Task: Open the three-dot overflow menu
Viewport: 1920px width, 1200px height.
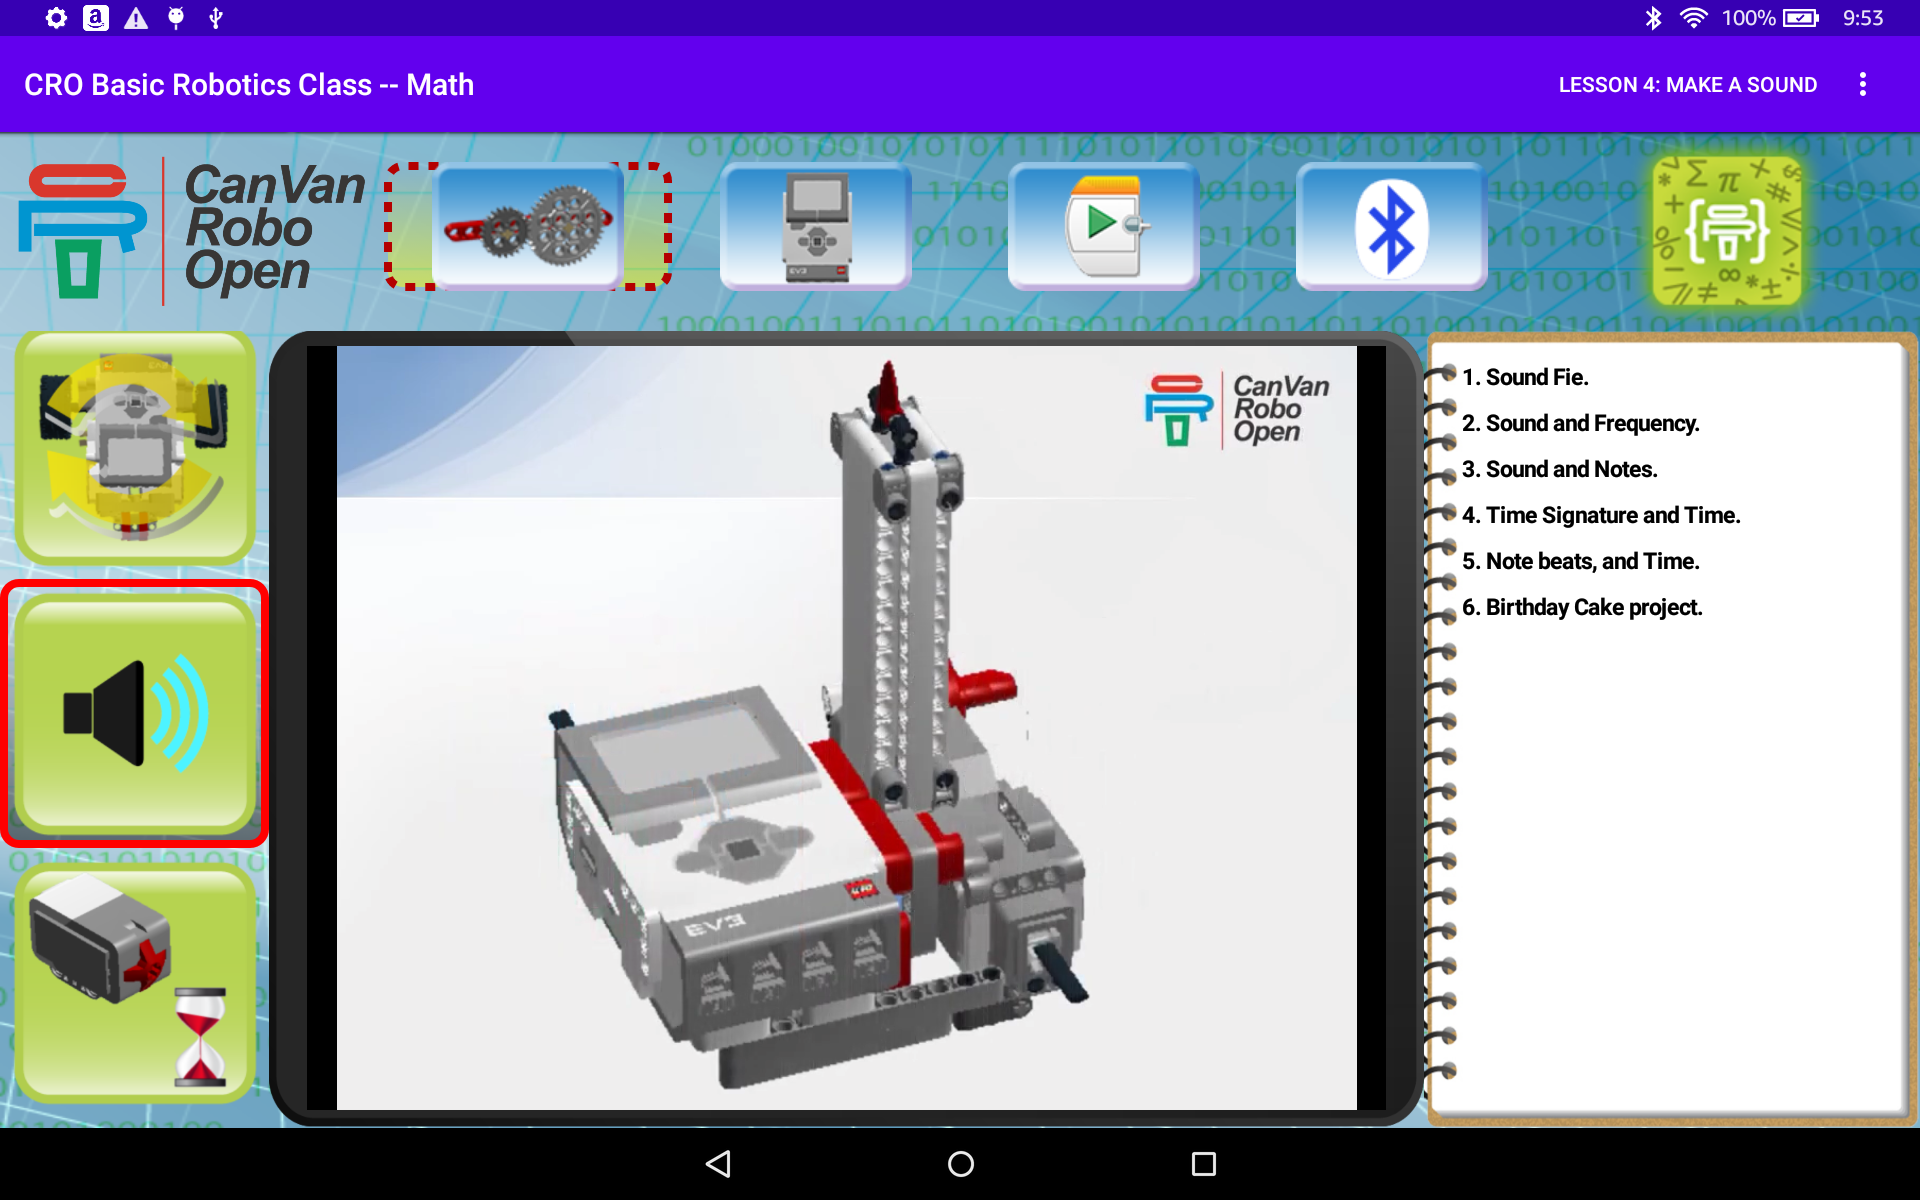Action: 1863,84
